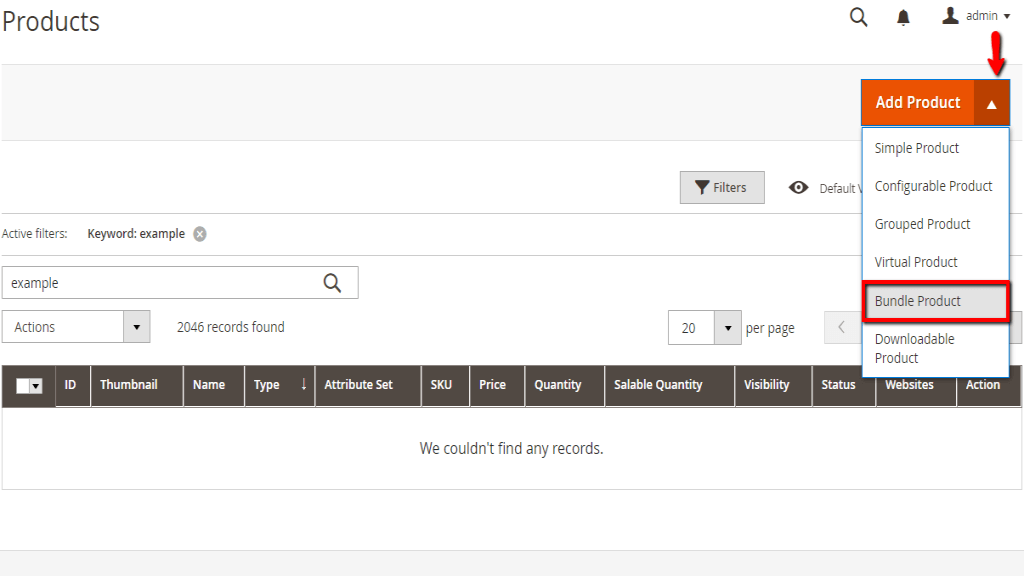Collapse the Add Product dropdown arrow
The image size is (1024, 576).
coord(991,103)
